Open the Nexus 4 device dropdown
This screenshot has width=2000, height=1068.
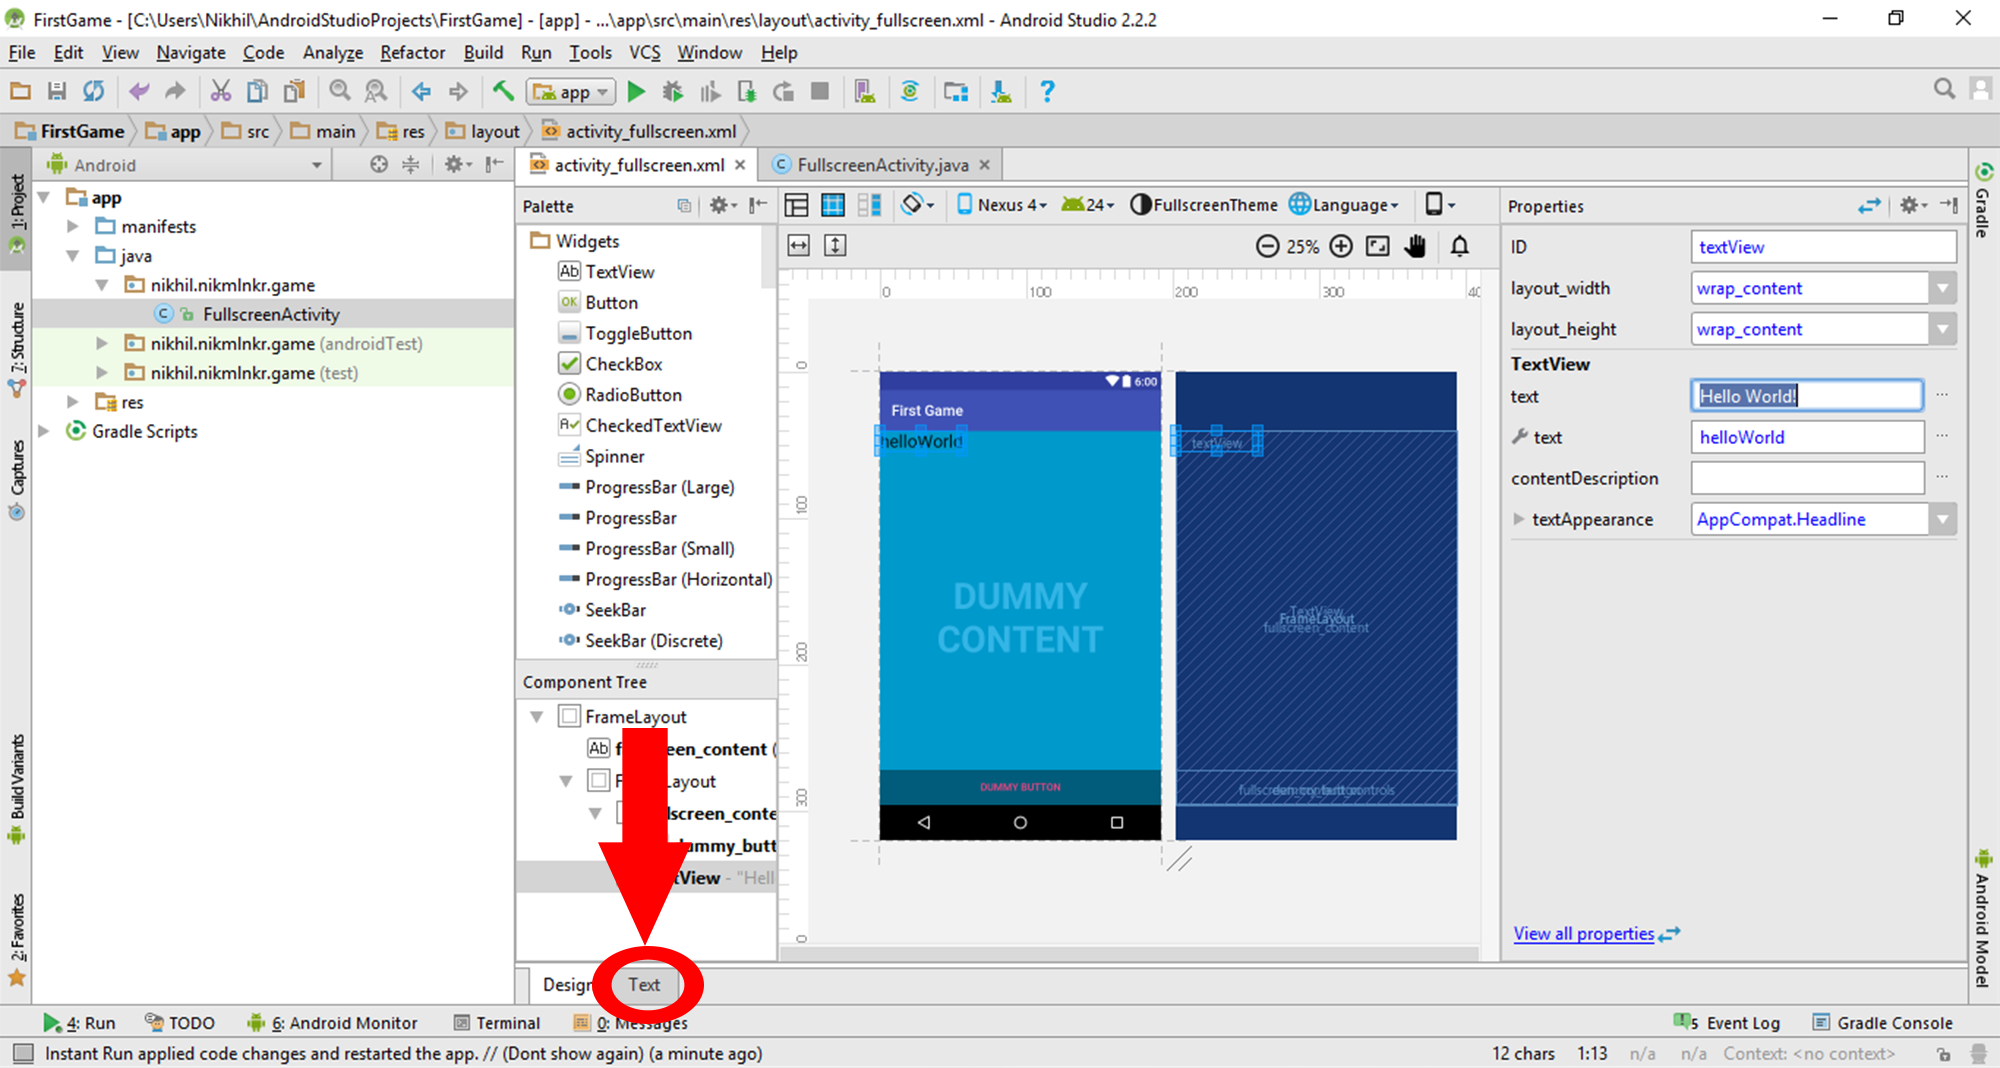[x=1002, y=205]
